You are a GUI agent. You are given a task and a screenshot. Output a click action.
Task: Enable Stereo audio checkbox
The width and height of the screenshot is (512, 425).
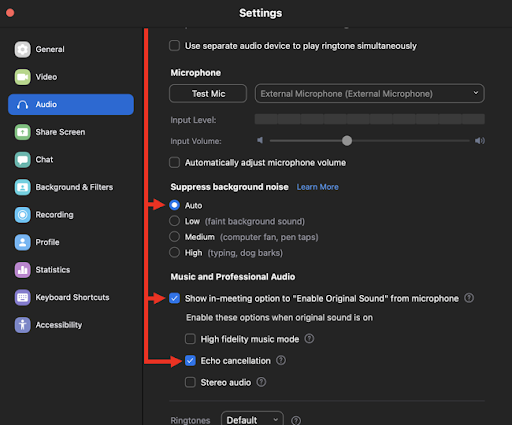click(190, 382)
